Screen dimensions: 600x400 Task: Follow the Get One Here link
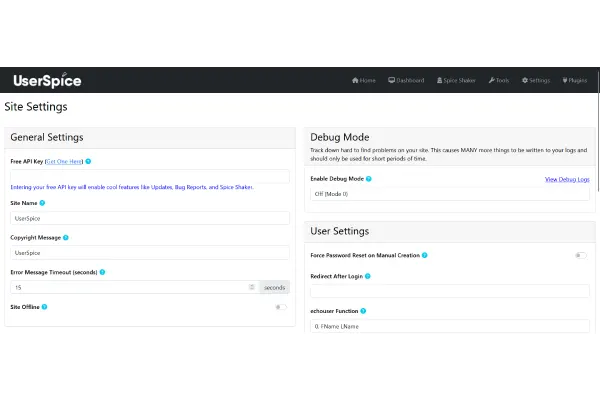[65, 160]
